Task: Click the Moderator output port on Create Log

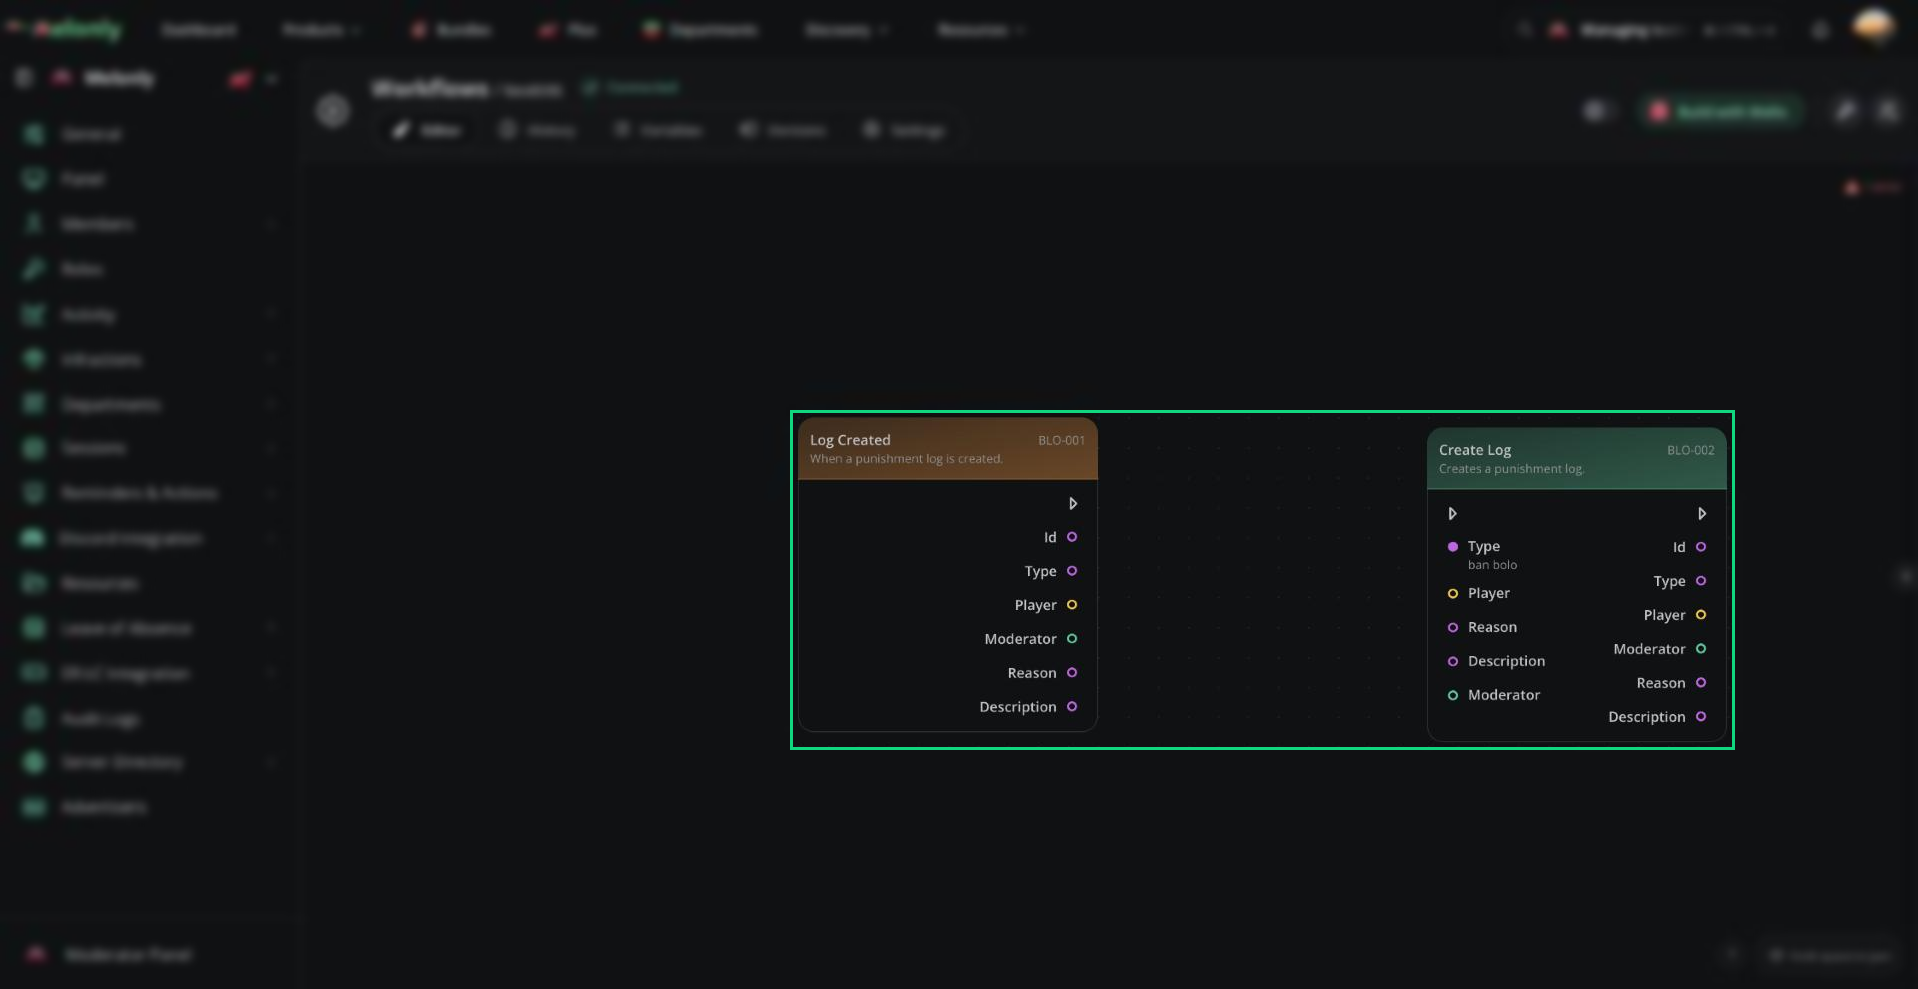Action: pos(1701,649)
